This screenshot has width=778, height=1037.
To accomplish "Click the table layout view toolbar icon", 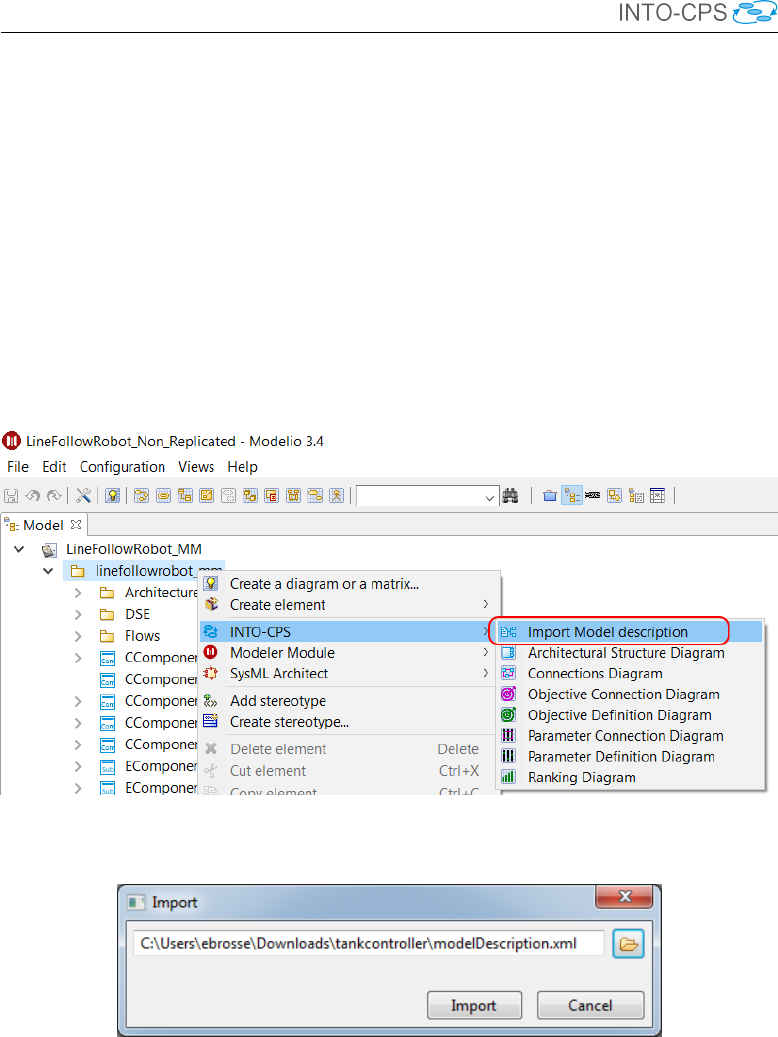I will tap(658, 495).
